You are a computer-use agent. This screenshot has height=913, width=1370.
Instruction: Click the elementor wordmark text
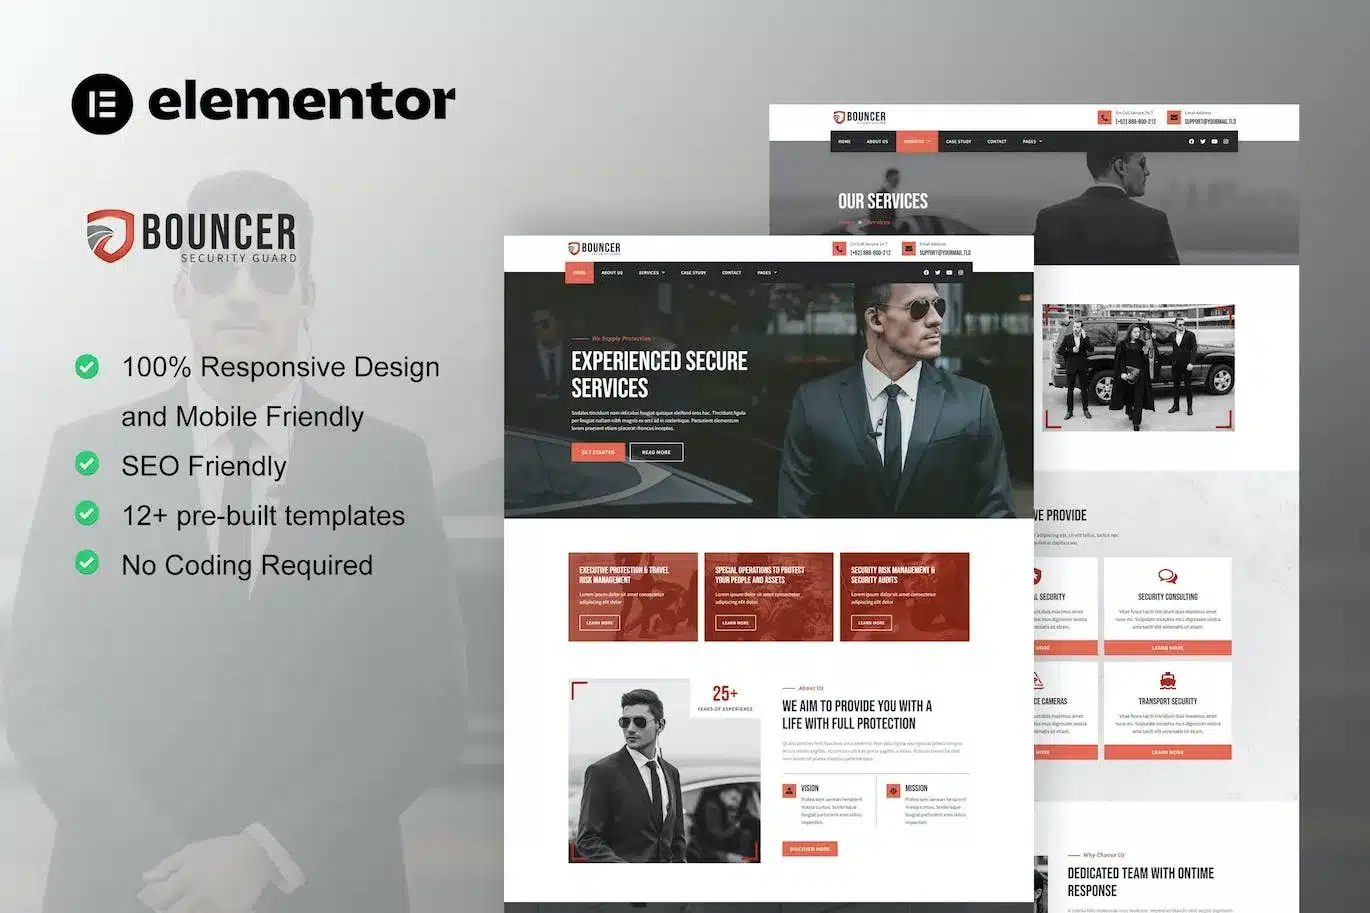tap(302, 101)
